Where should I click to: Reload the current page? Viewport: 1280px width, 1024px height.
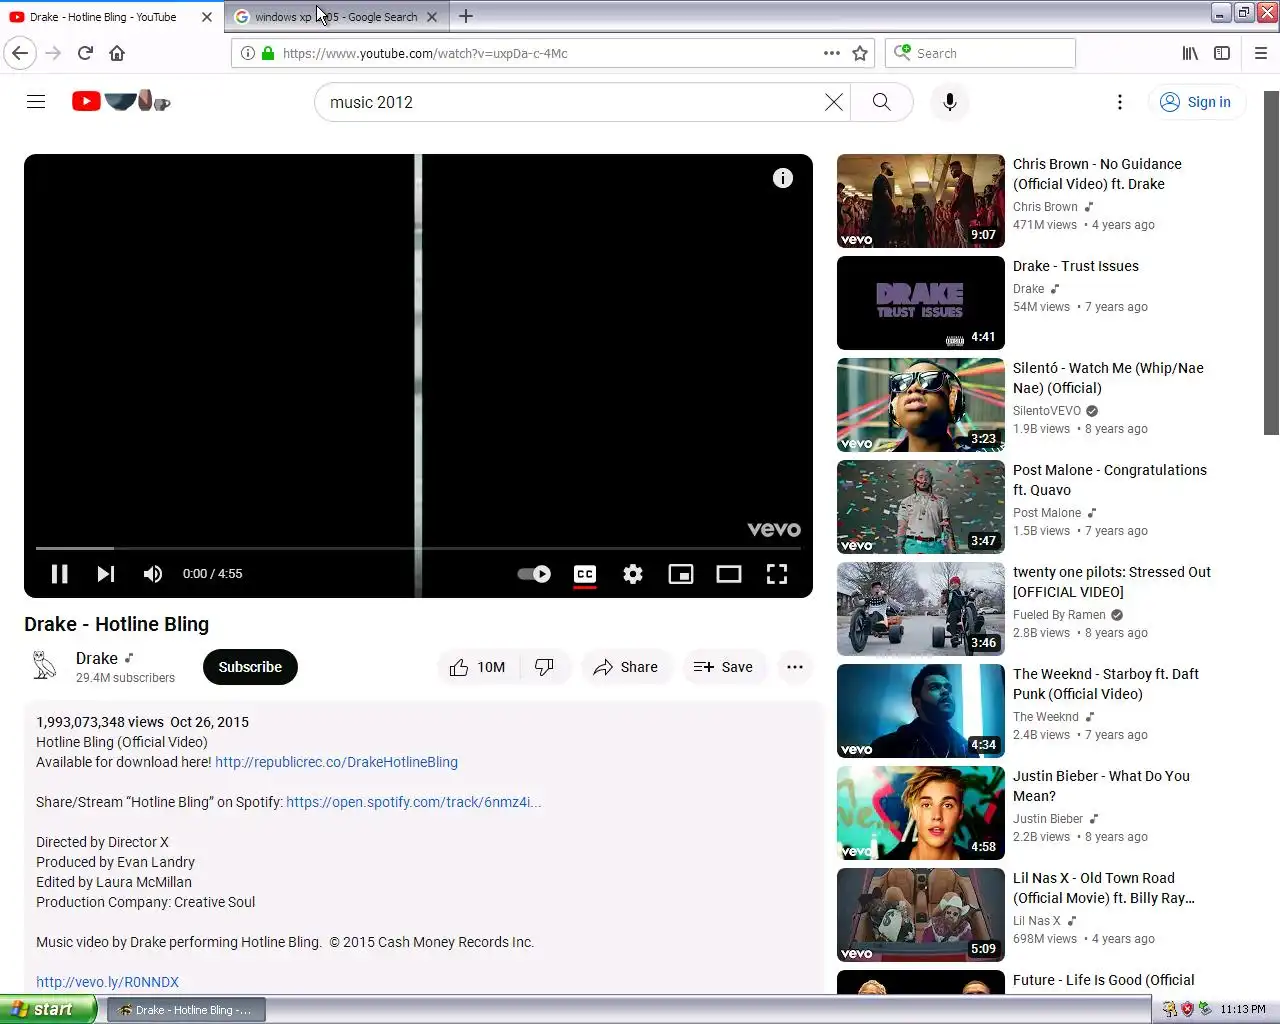[85, 53]
